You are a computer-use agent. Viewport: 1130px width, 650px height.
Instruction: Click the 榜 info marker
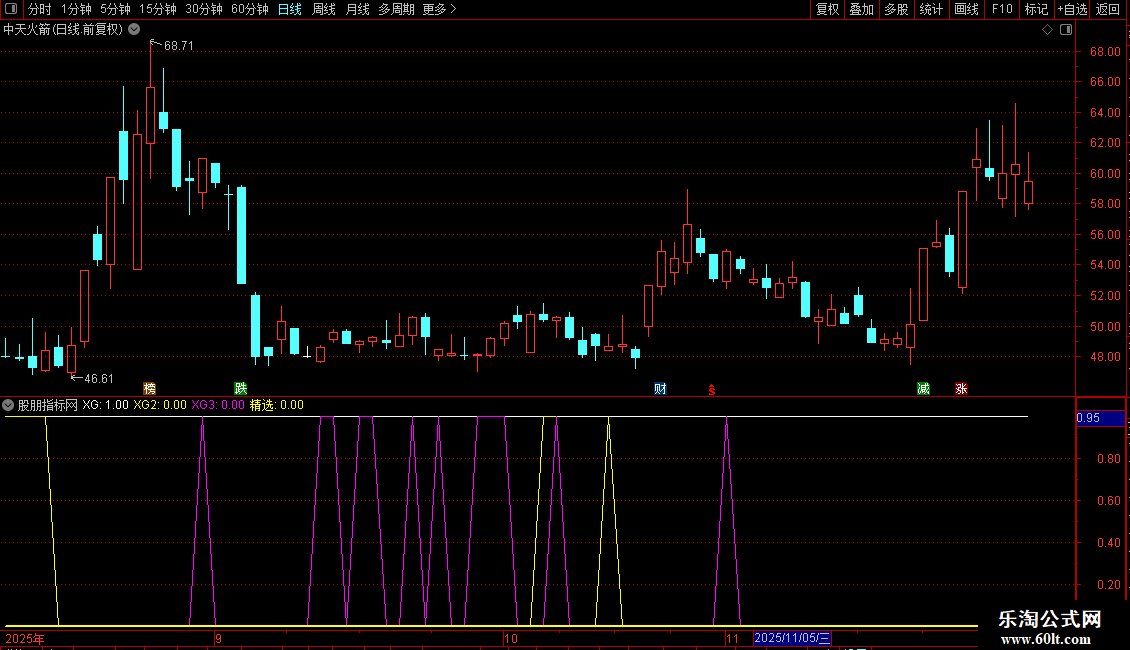[149, 388]
